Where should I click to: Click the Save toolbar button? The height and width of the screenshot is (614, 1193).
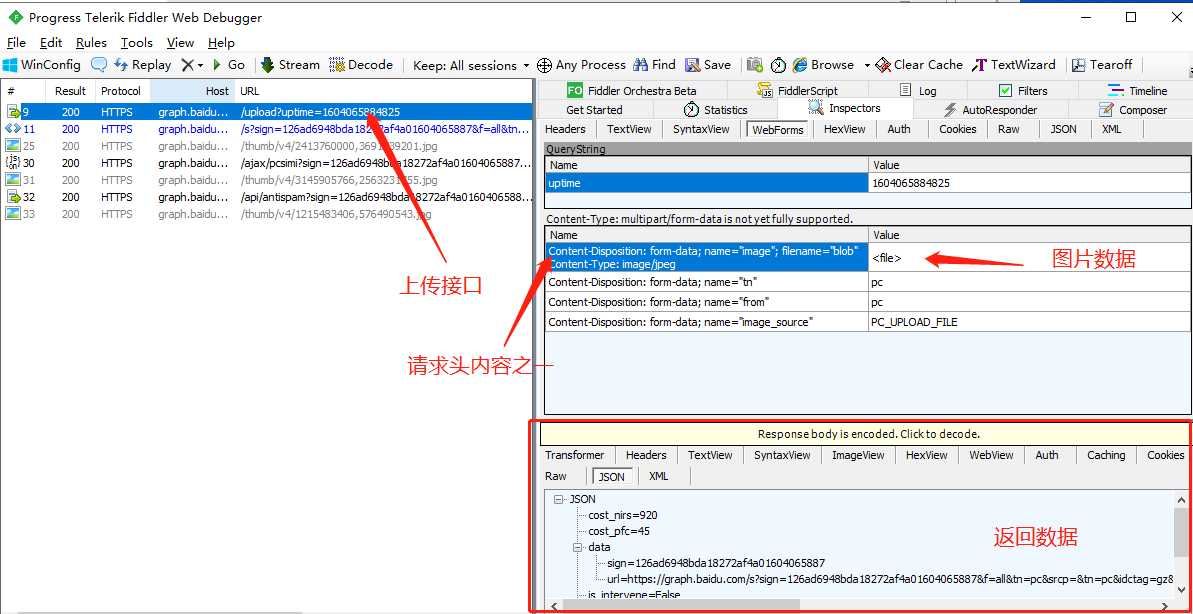point(708,65)
